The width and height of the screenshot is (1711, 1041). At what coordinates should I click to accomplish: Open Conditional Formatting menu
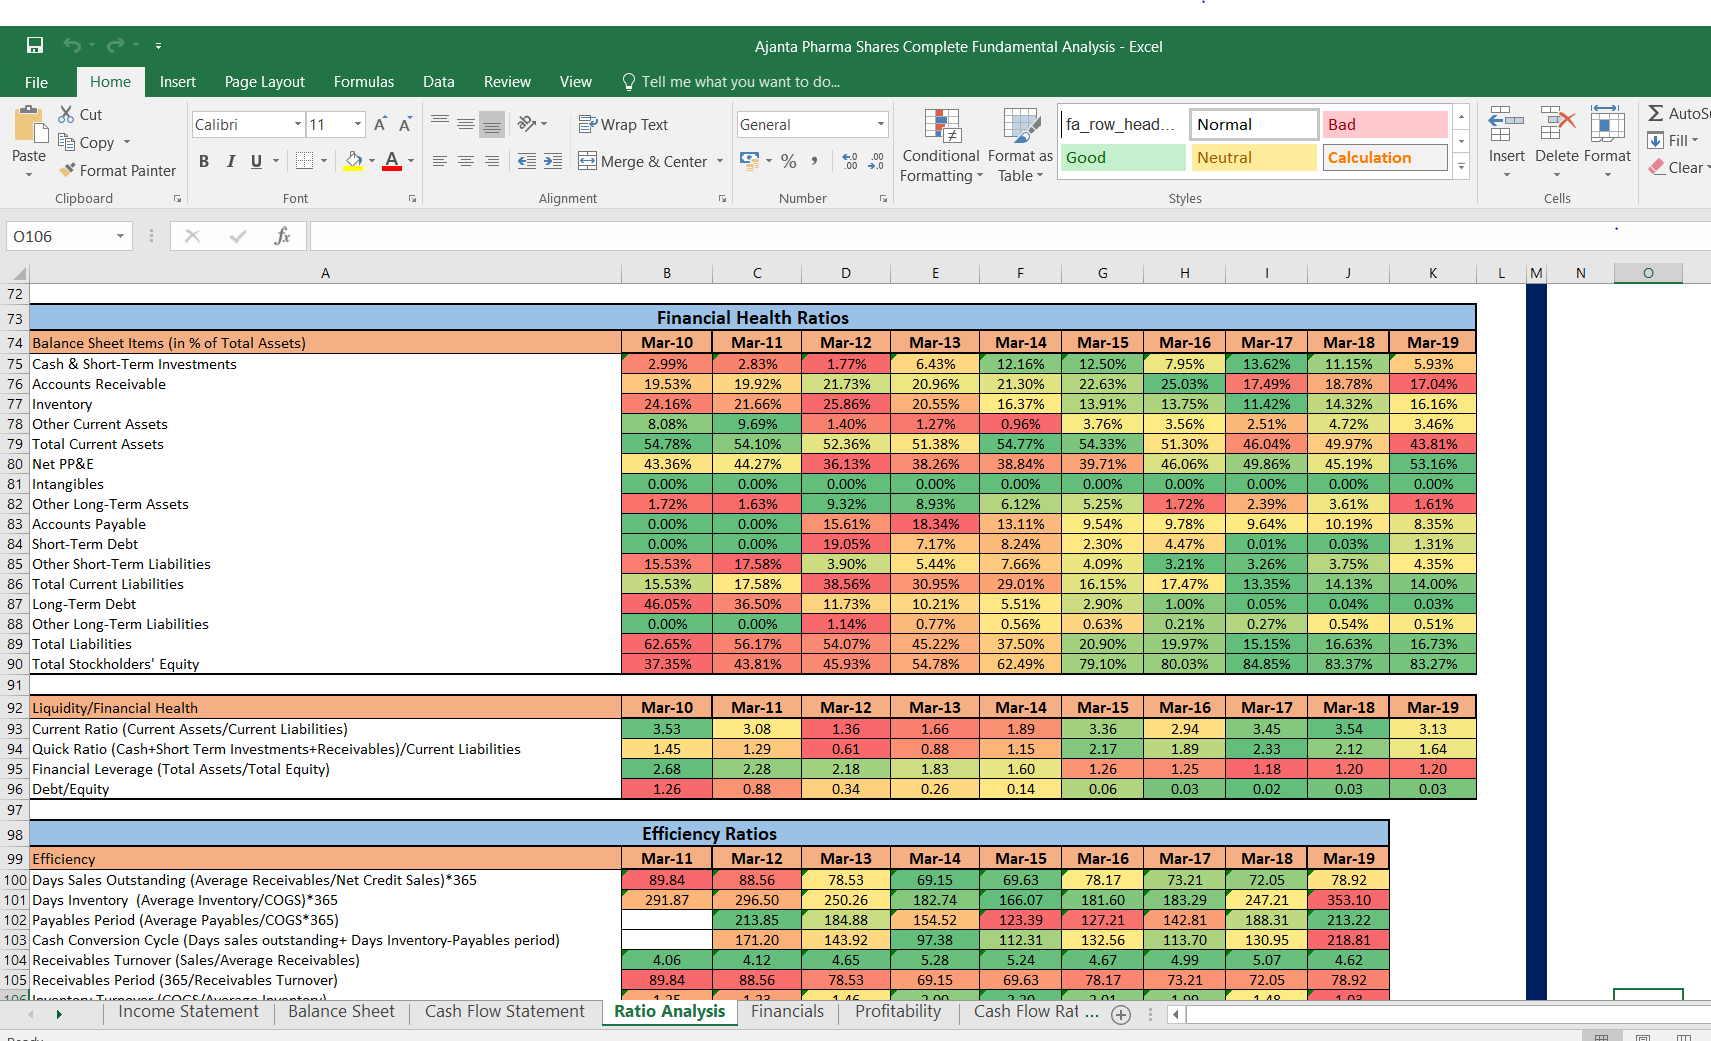coord(941,146)
